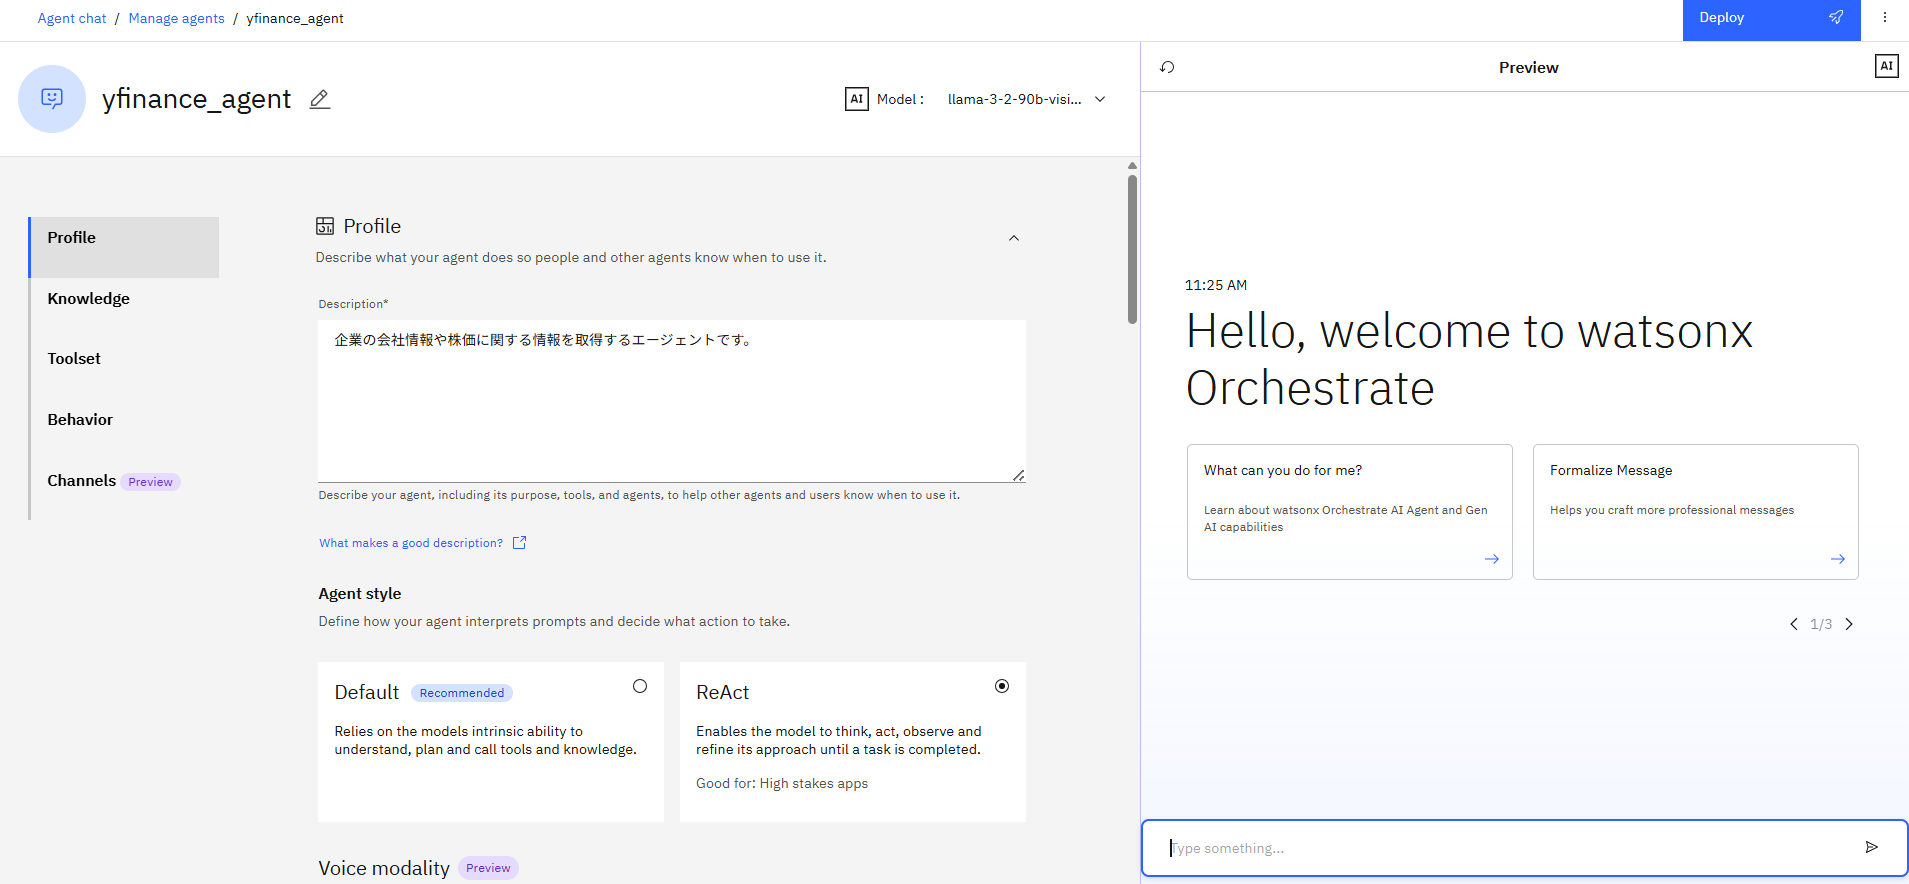Click the vertical scrollbar of settings panel

(1132, 250)
